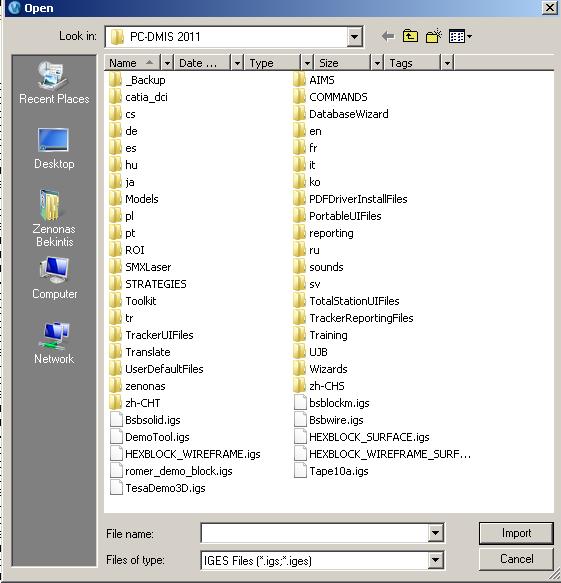Open Size column filter dropdown
Screen dimensions: 561x583
pos(377,63)
